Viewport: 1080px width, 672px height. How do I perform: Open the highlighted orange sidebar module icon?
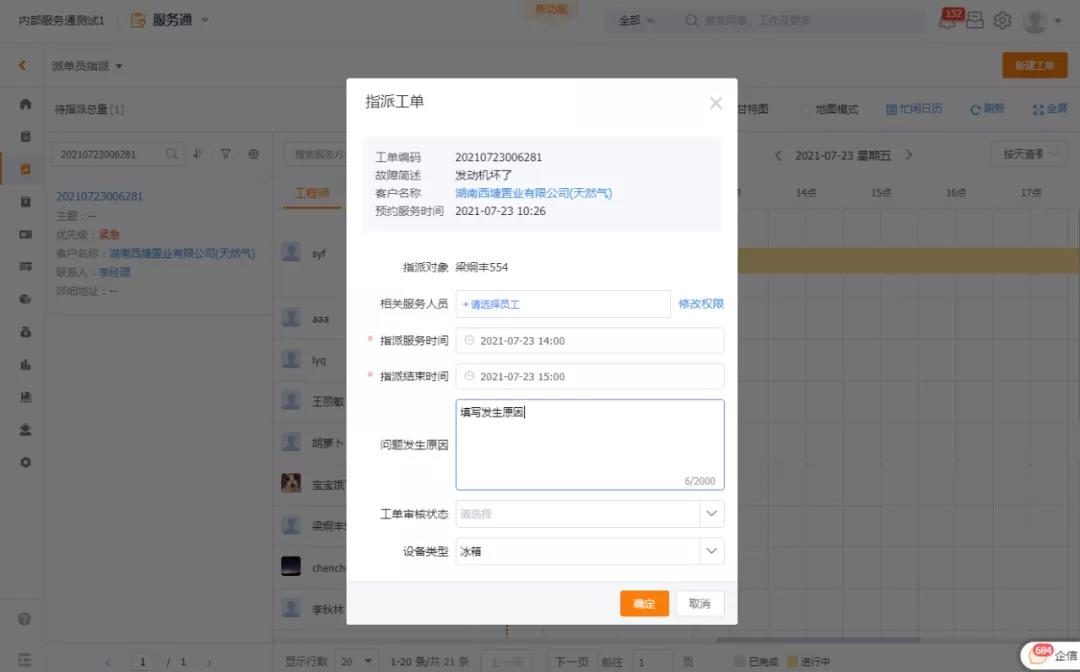pos(25,169)
